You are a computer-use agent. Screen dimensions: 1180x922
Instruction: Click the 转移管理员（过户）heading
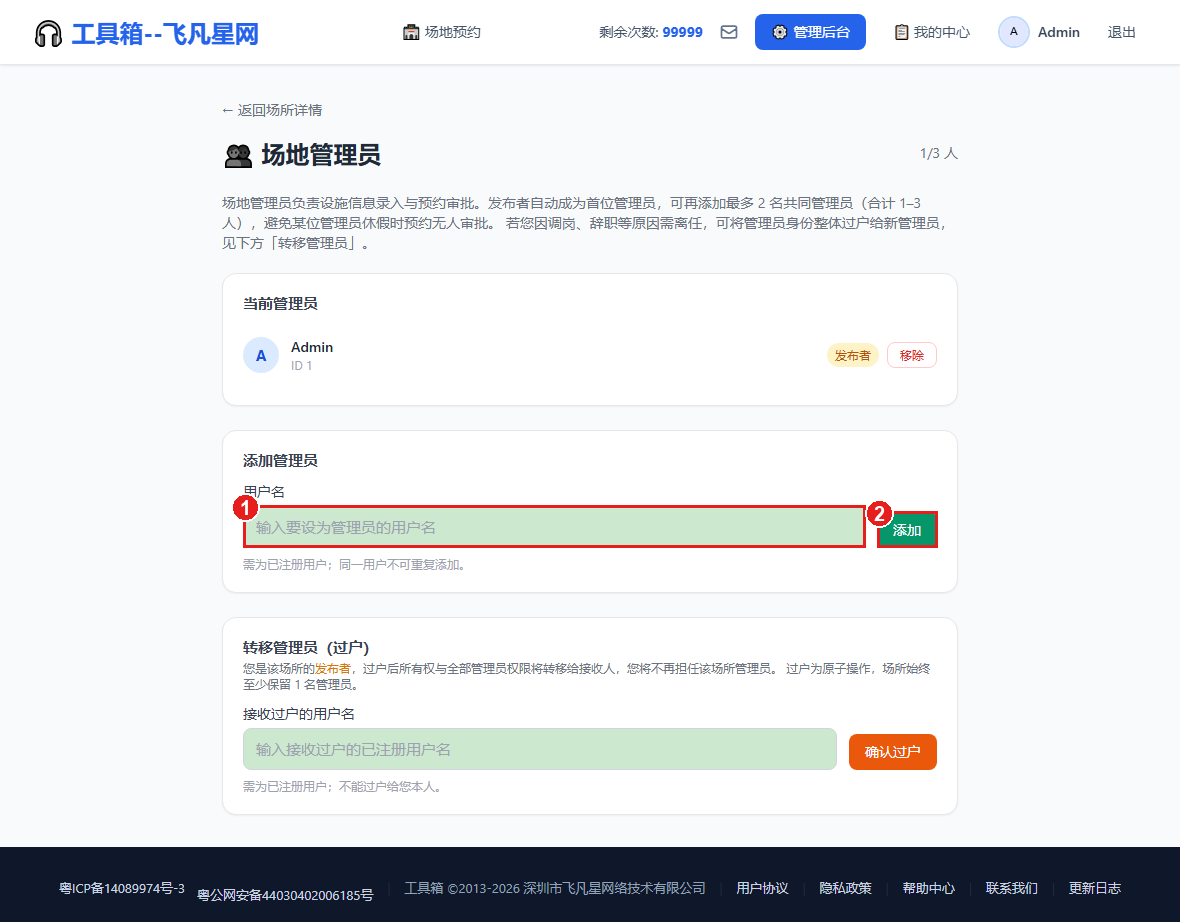[x=306, y=648]
